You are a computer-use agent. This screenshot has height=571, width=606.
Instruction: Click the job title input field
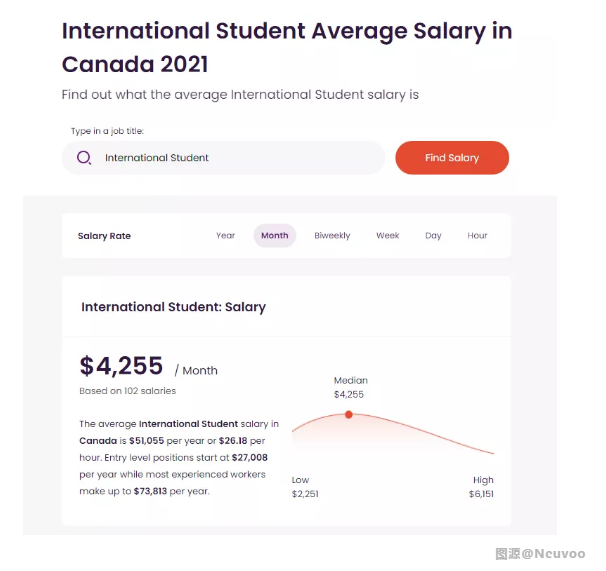[223, 158]
